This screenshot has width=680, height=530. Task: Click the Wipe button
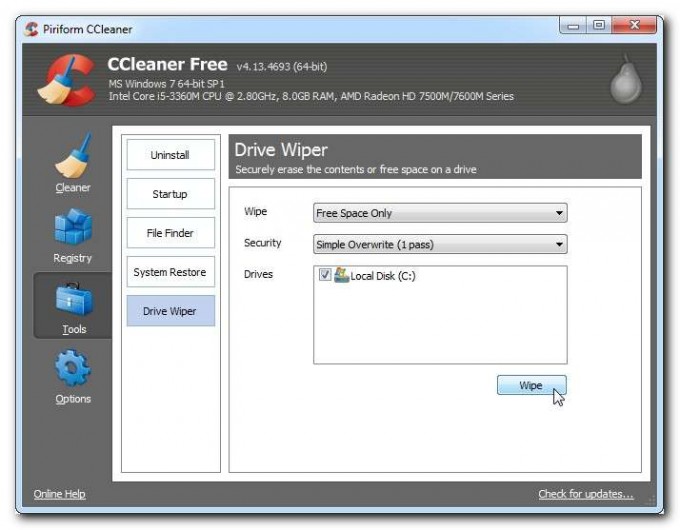click(x=531, y=385)
